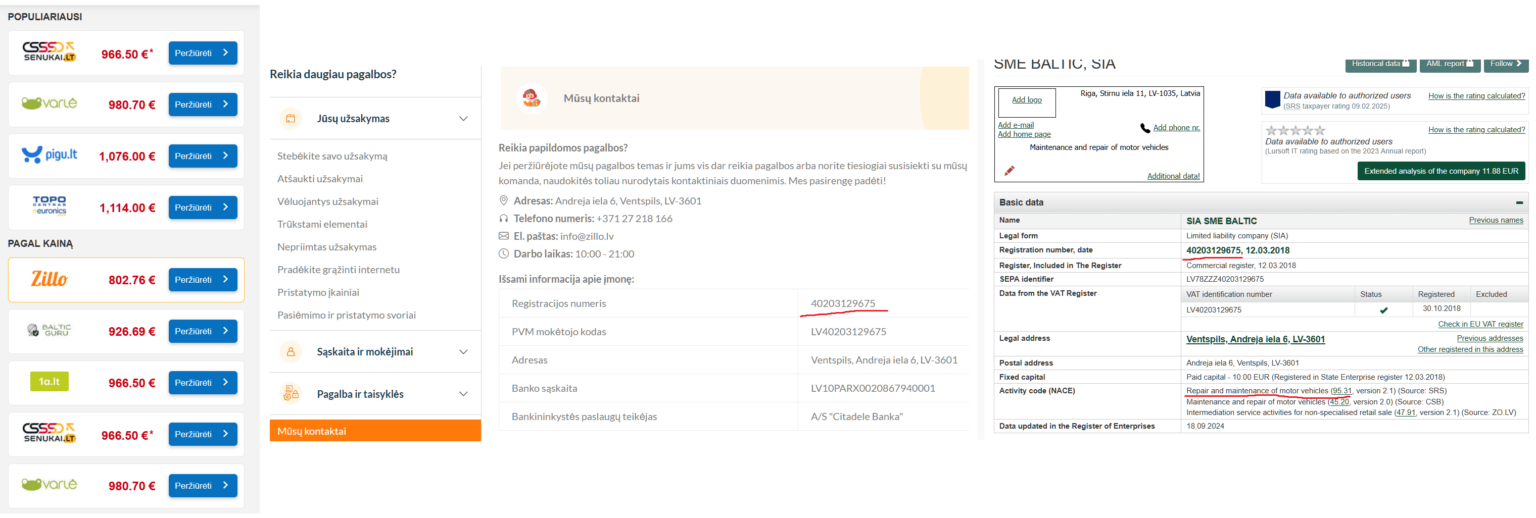Click the headset icon by Telefono numeris
The image size is (1536, 518).
(504, 218)
